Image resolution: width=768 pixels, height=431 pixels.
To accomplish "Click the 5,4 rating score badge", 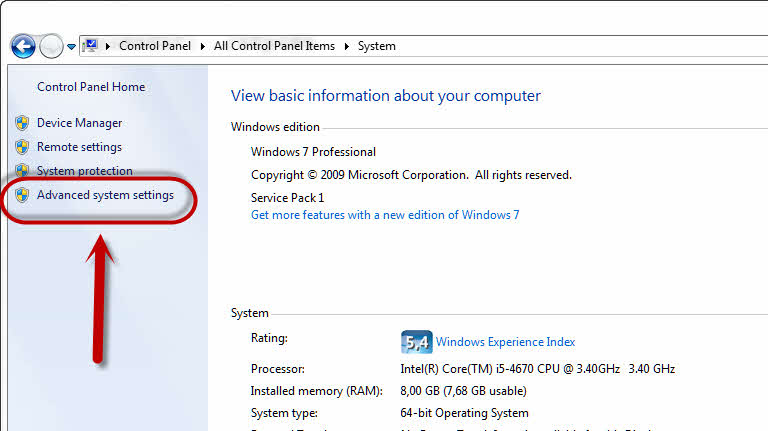I will [416, 342].
